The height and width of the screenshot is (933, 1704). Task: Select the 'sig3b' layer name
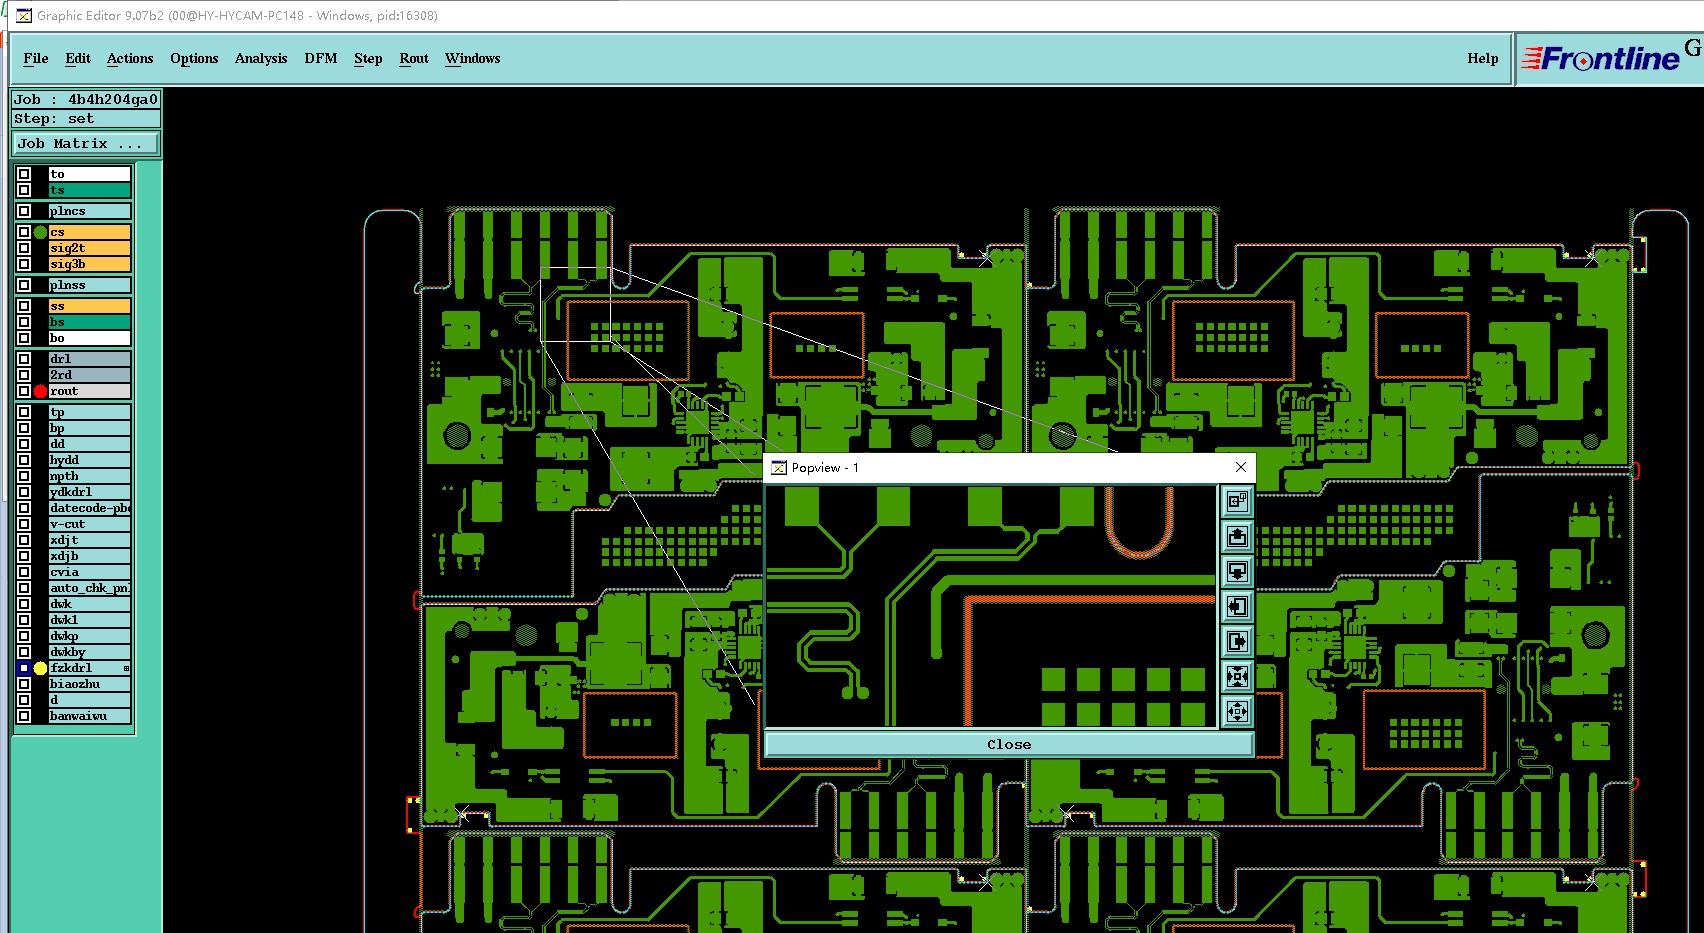tap(90, 264)
